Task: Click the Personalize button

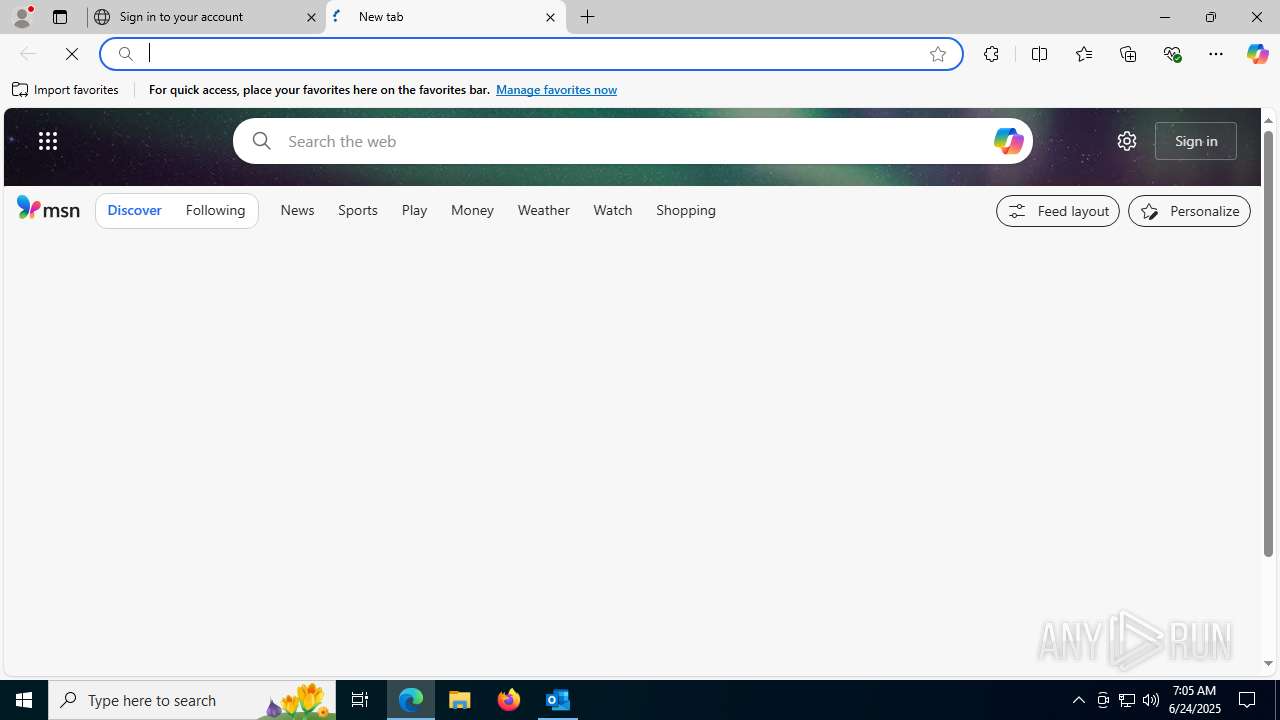Action: tap(1189, 211)
